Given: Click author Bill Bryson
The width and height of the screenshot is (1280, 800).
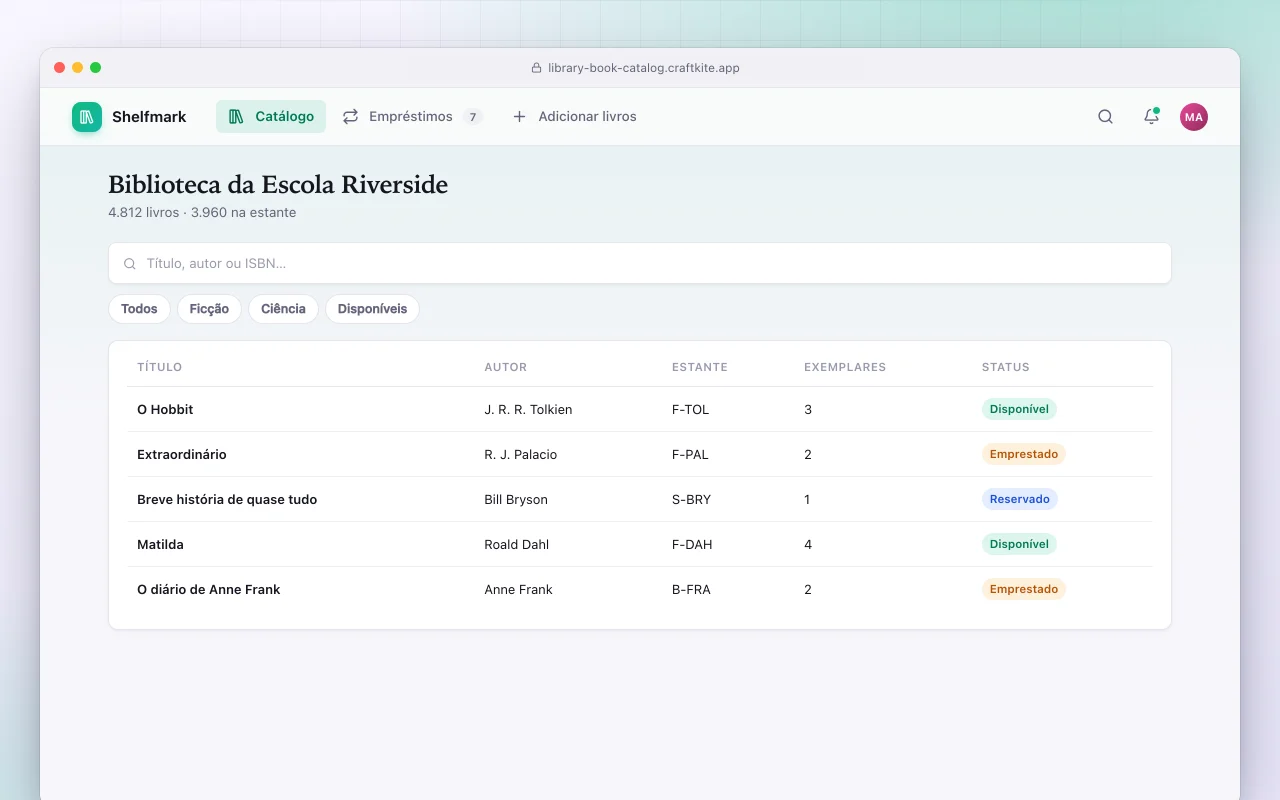Looking at the screenshot, I should pyautogui.click(x=516, y=499).
